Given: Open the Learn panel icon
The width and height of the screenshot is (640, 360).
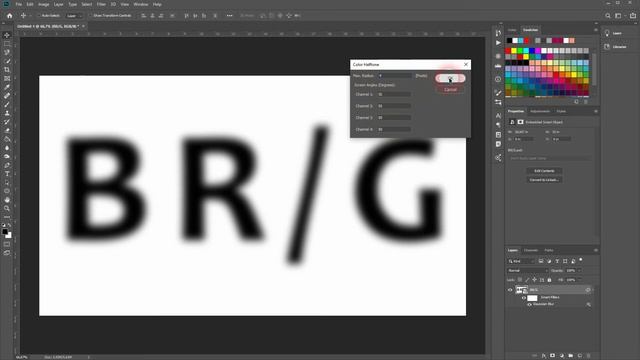Looking at the screenshot, I should pyautogui.click(x=607, y=33).
